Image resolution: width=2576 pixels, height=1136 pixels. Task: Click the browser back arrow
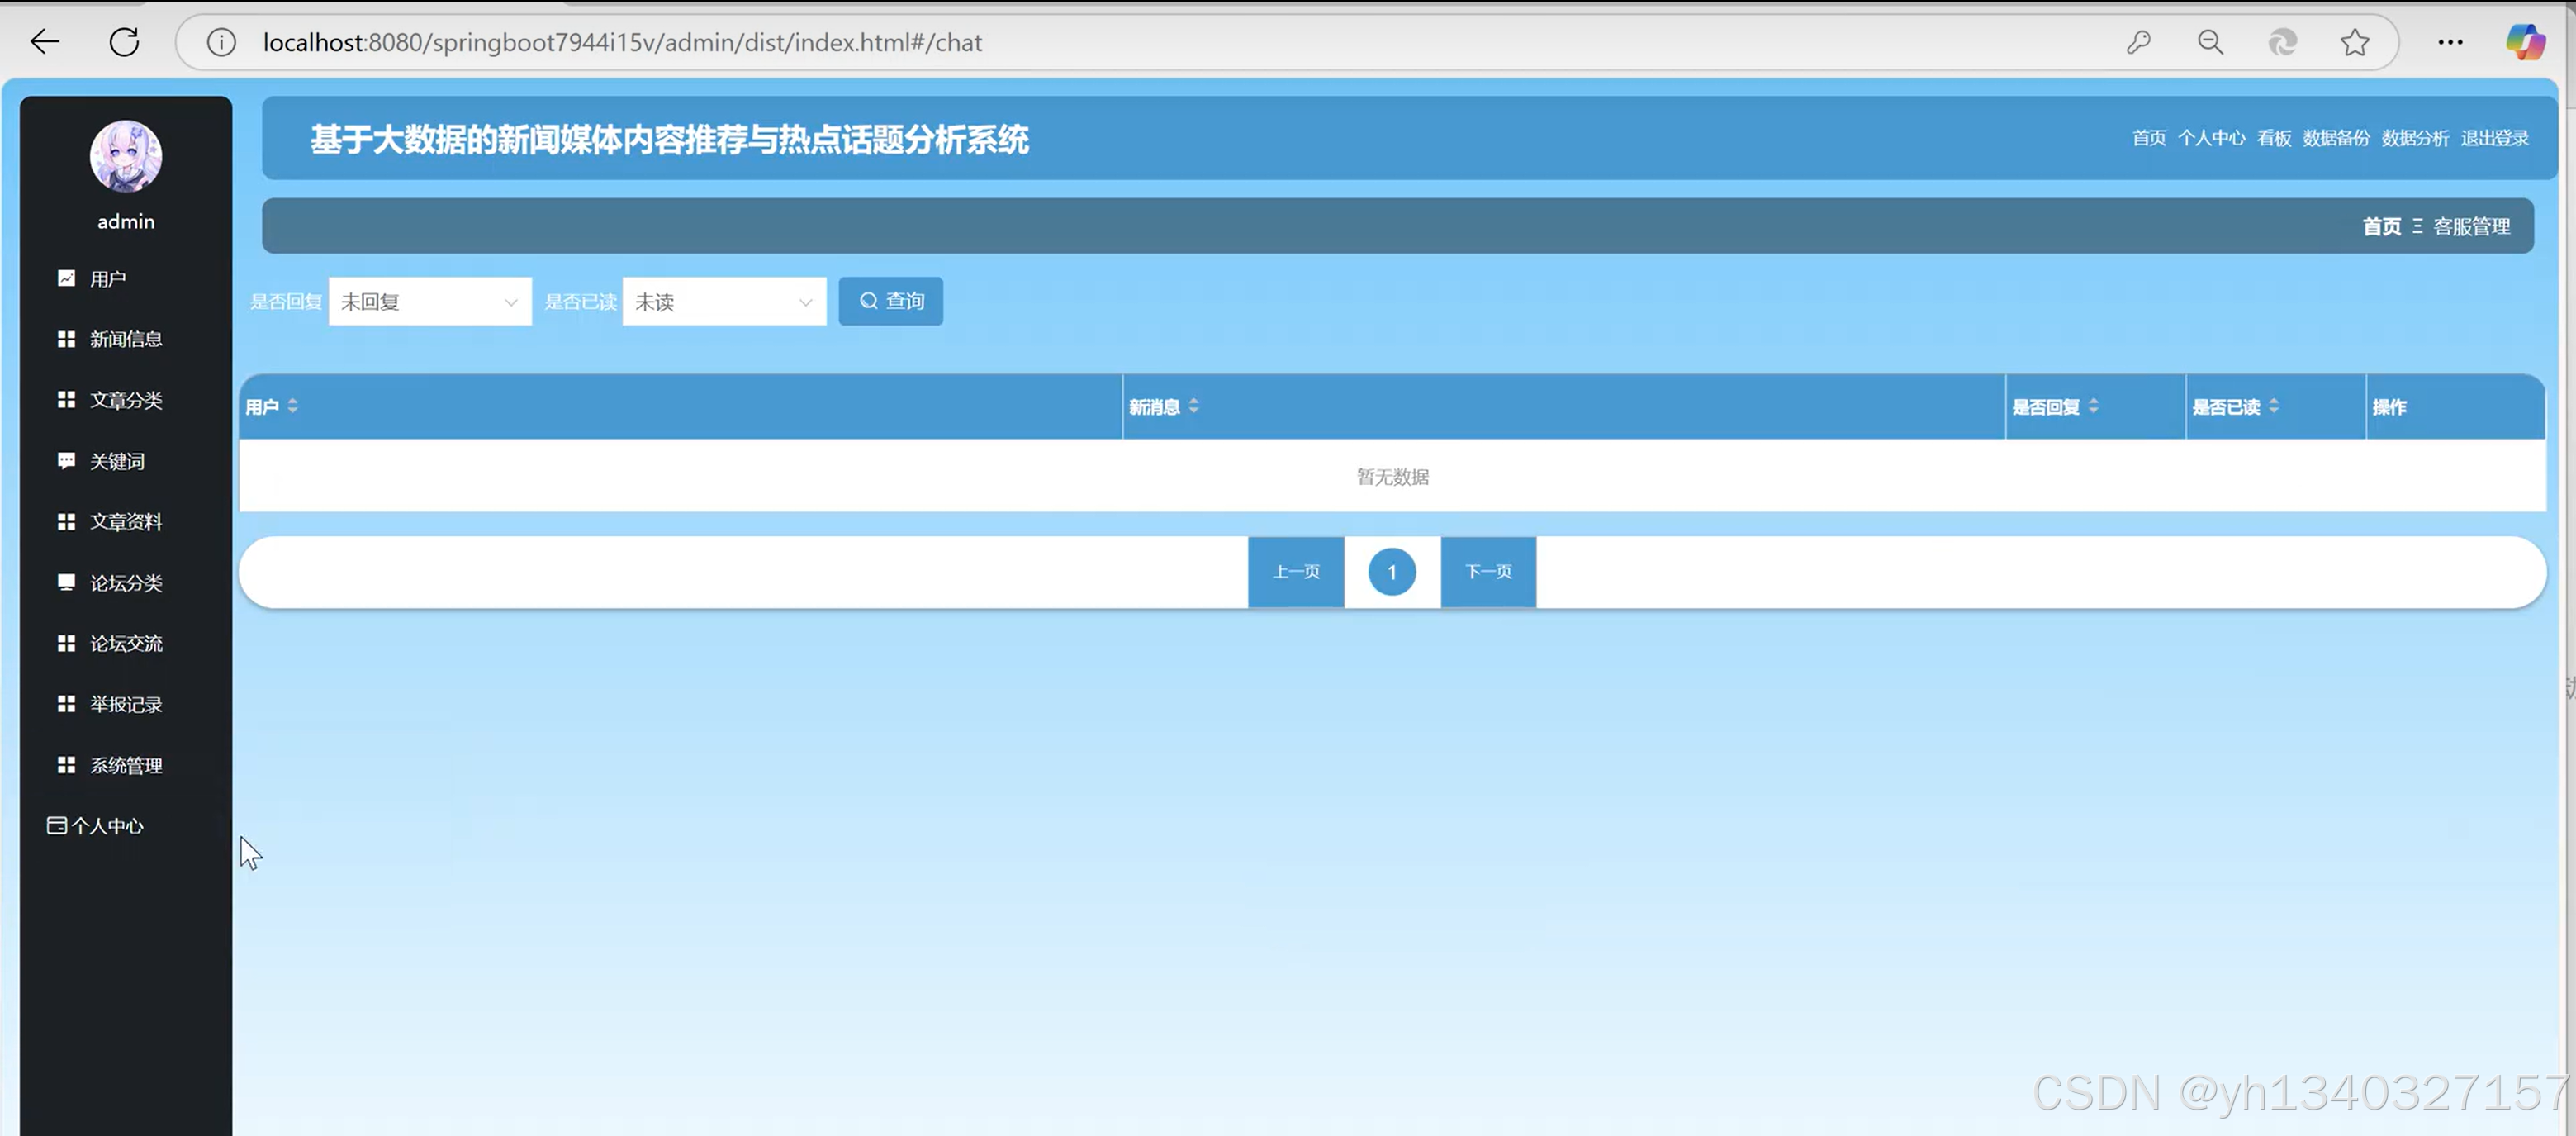click(x=45, y=42)
